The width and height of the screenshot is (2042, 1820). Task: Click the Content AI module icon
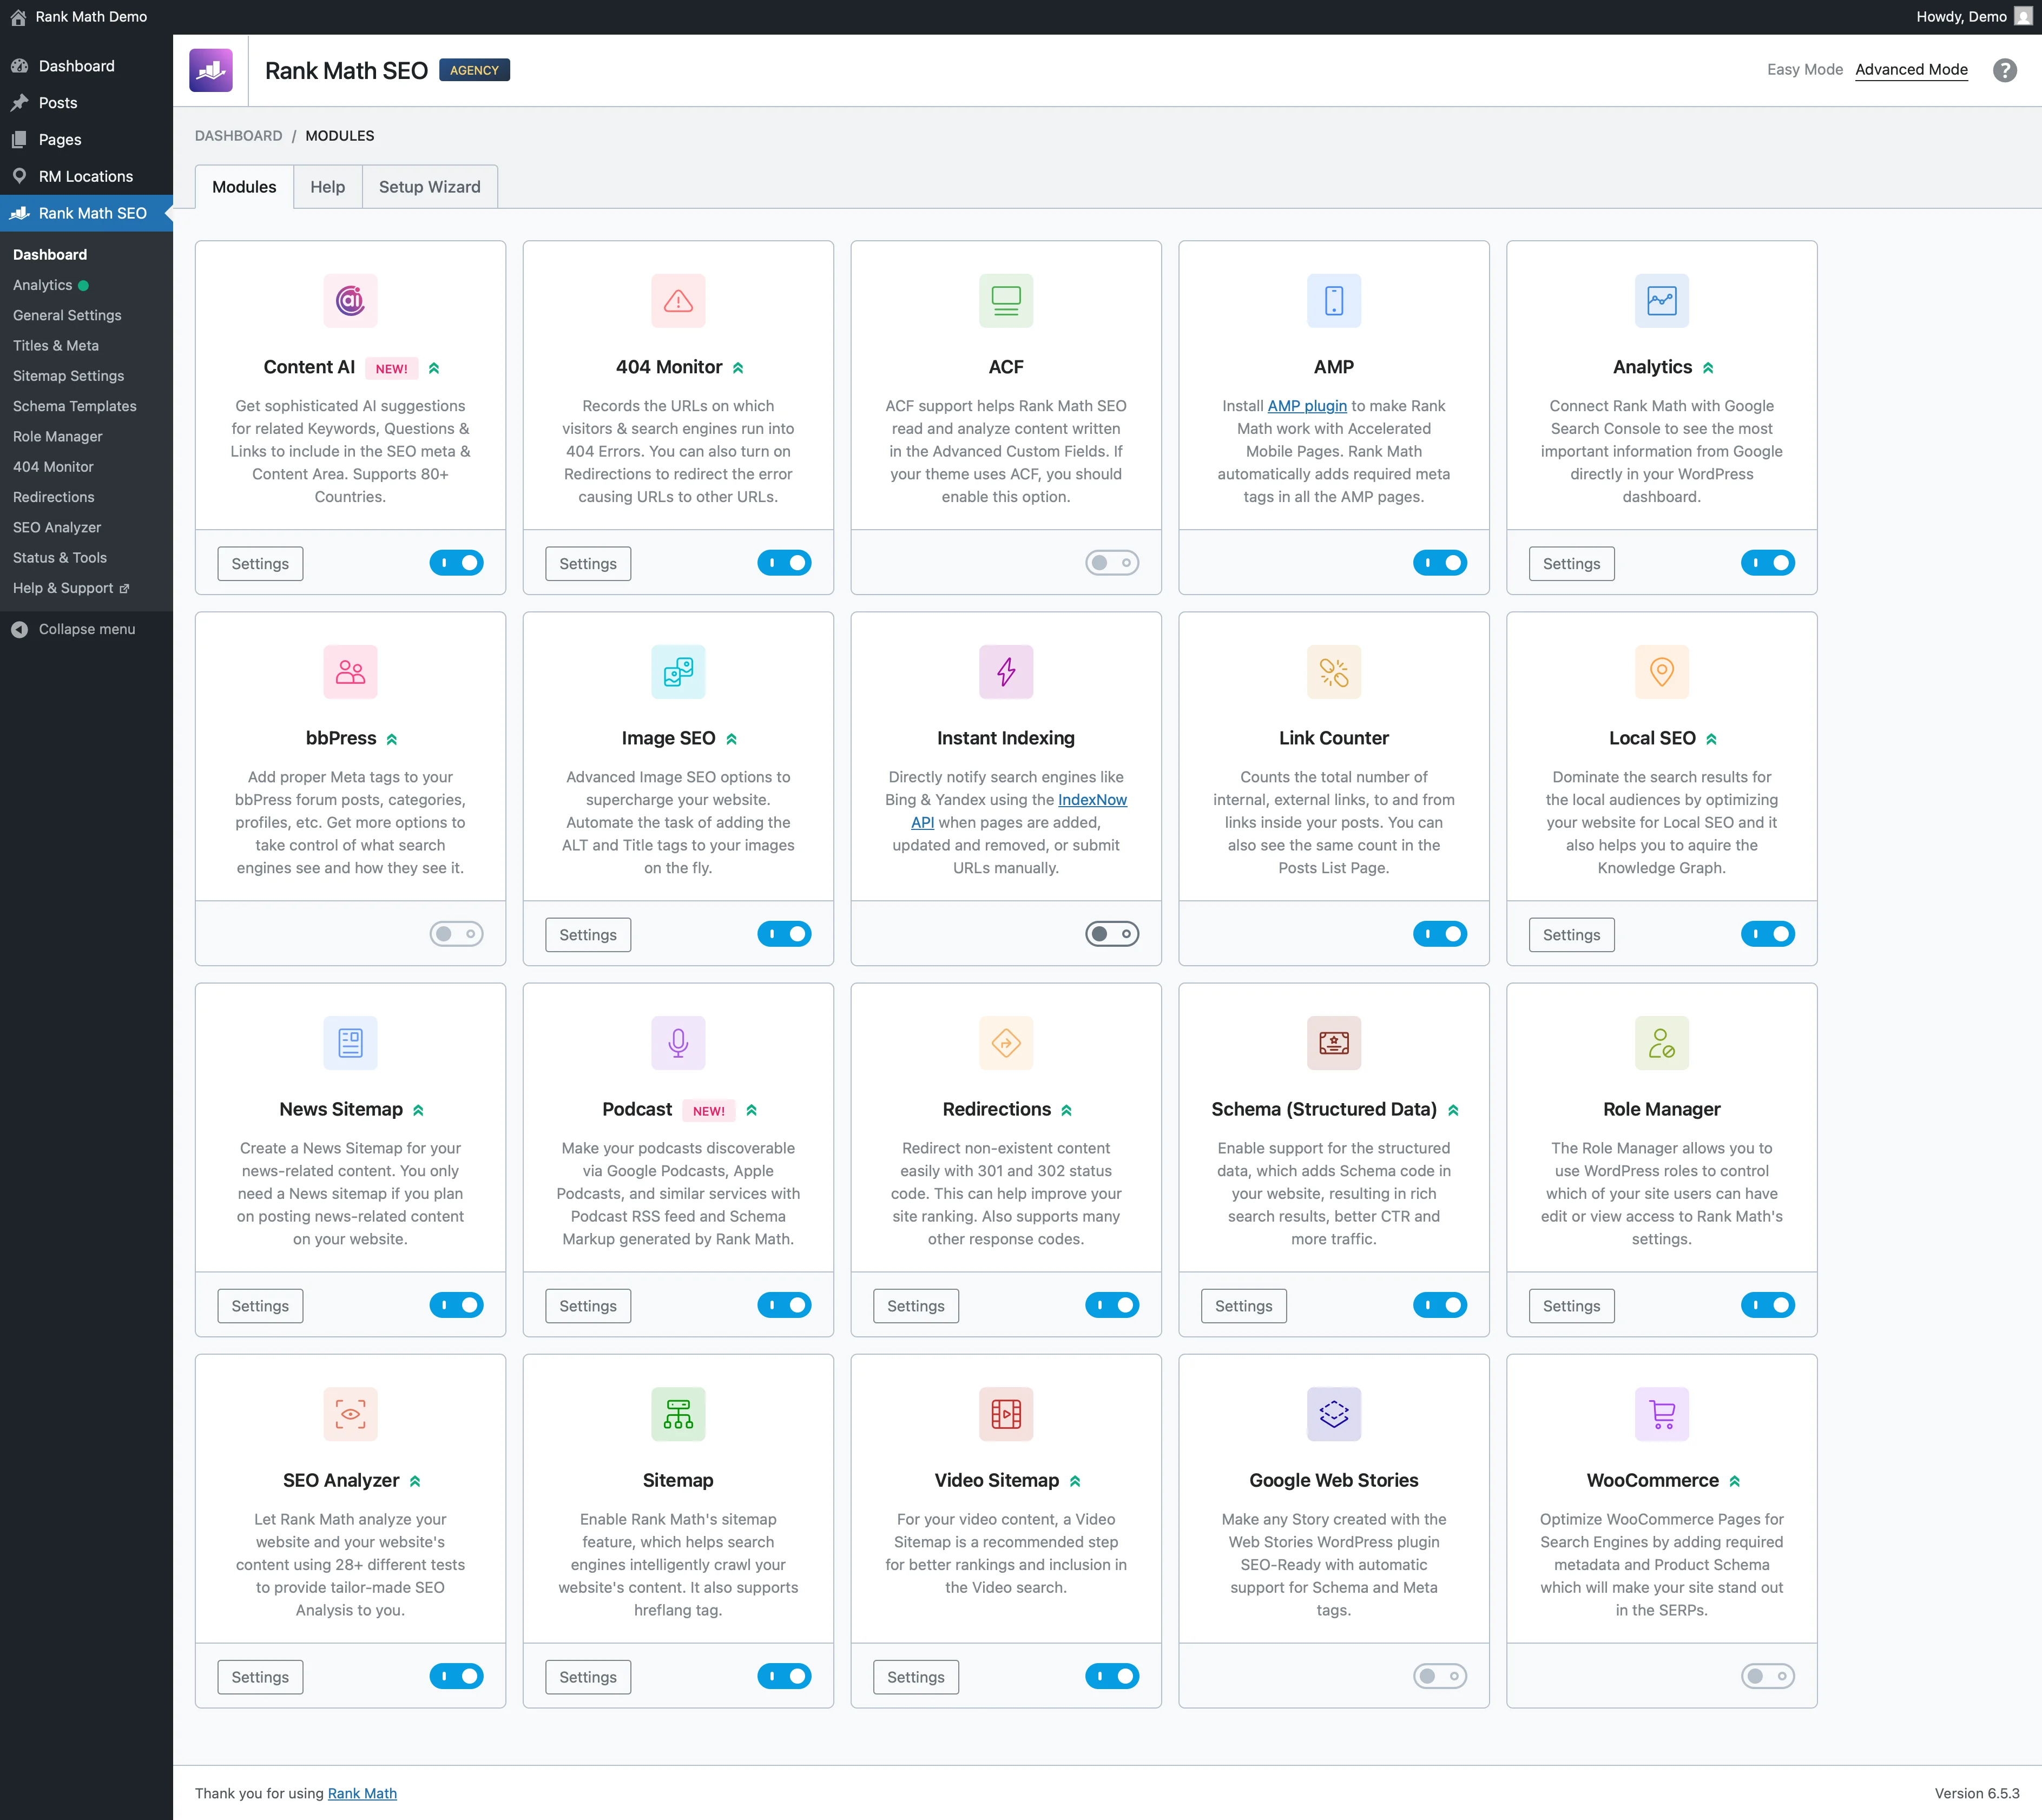(350, 300)
